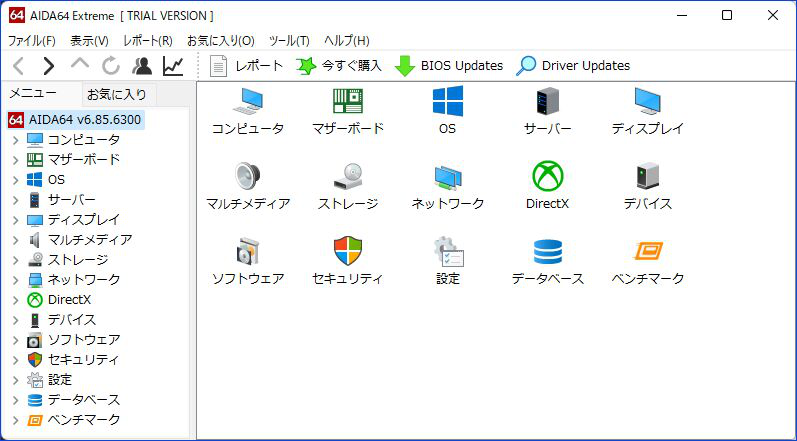The height and width of the screenshot is (441, 797).
Task: Select ストレージ in the sidebar tree
Action: pos(78,260)
